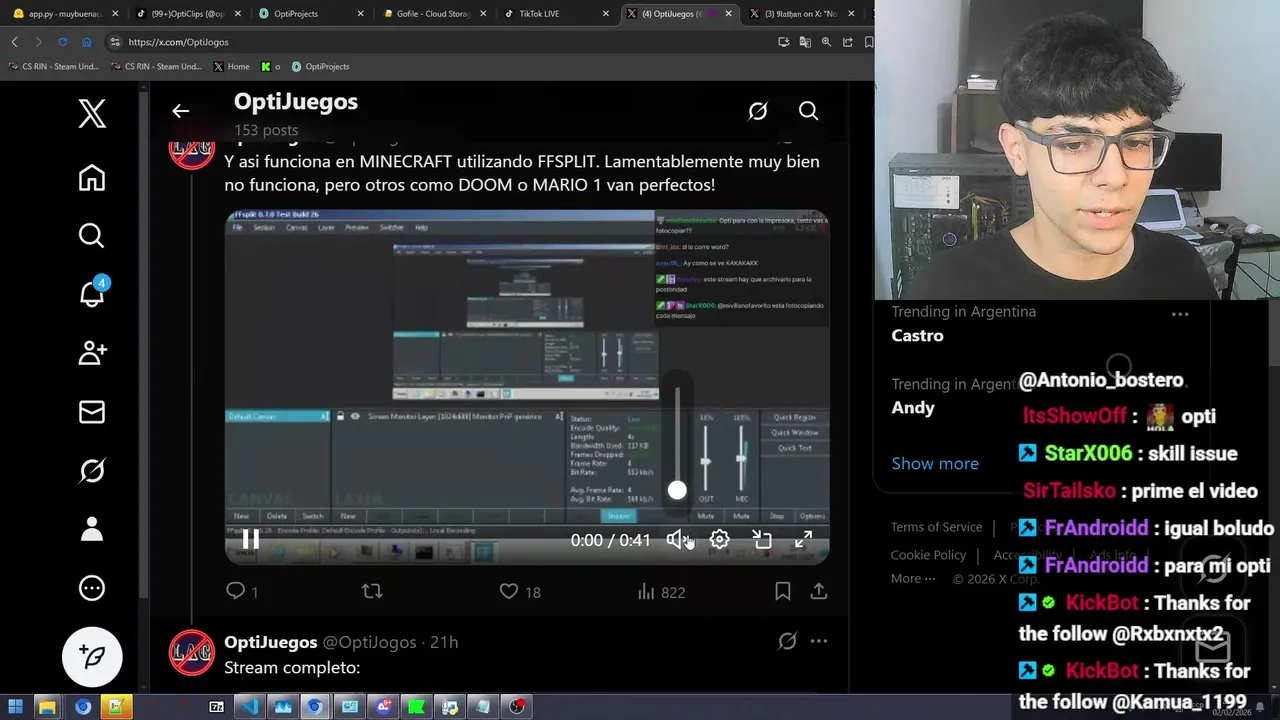Go to the Home sidebar icon
This screenshot has width=1280, height=720.
click(x=92, y=178)
